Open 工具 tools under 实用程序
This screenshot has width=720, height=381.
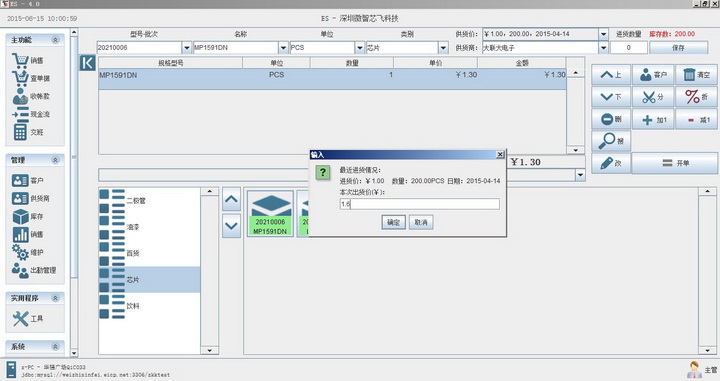[x=28, y=318]
